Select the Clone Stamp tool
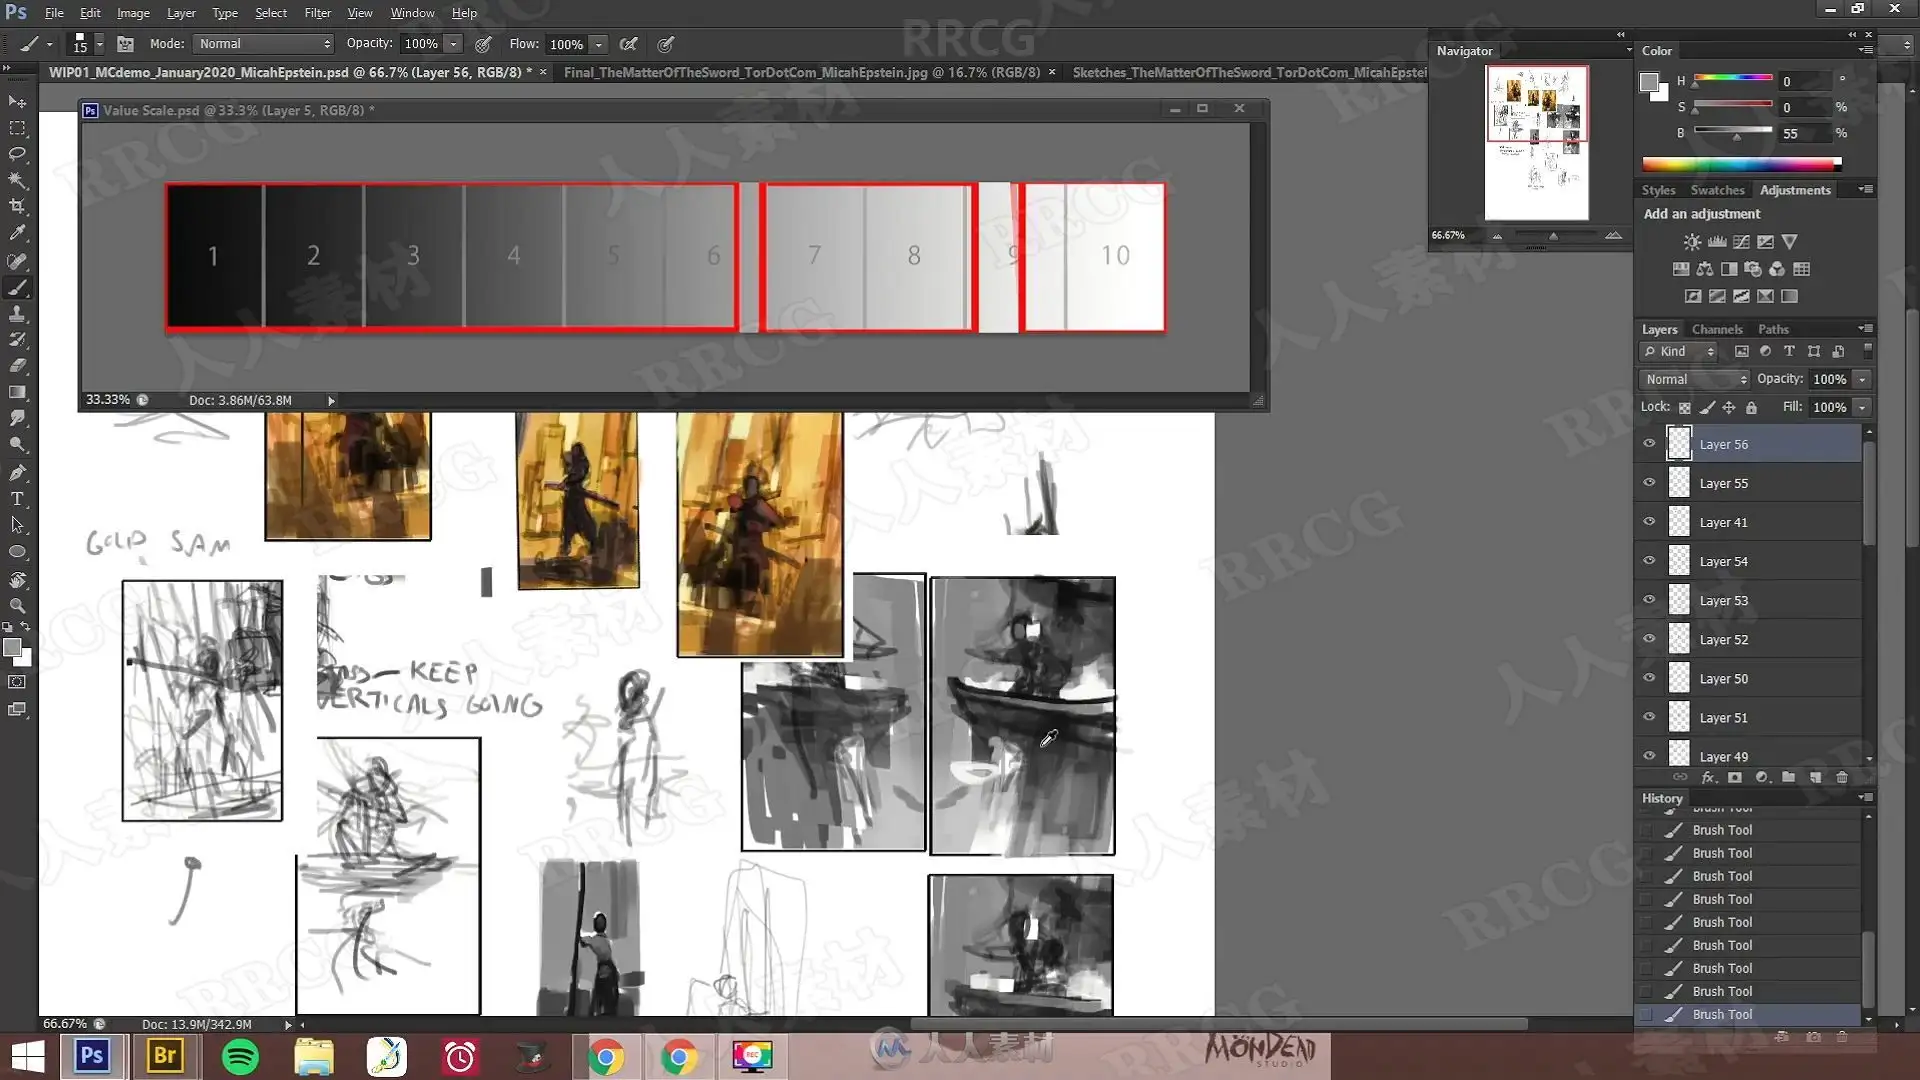Image resolution: width=1920 pixels, height=1080 pixels. point(17,314)
